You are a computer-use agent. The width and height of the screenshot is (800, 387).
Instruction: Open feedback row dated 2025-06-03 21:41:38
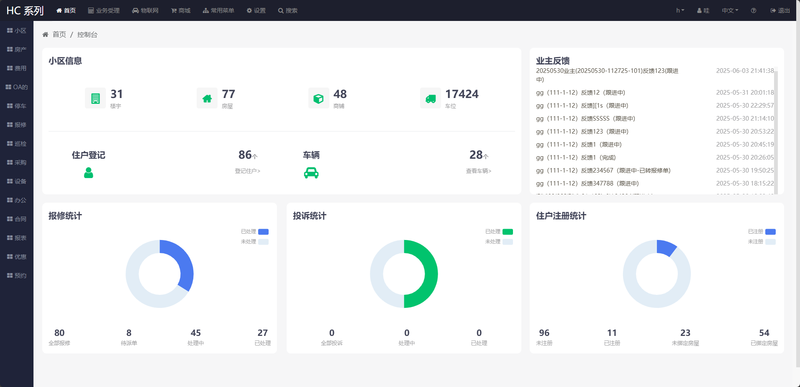(x=655, y=75)
